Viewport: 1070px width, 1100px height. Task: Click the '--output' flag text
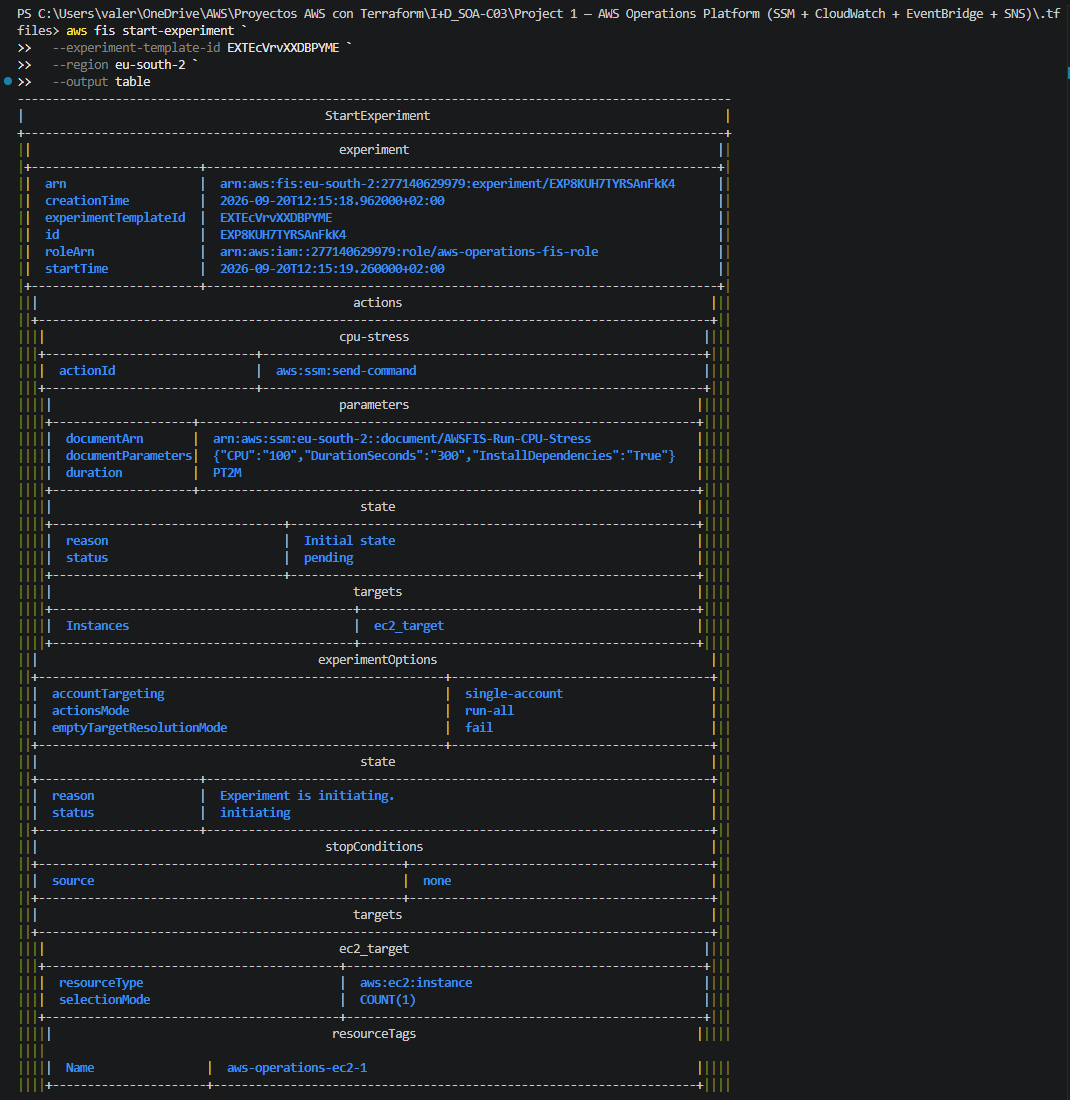click(x=80, y=81)
